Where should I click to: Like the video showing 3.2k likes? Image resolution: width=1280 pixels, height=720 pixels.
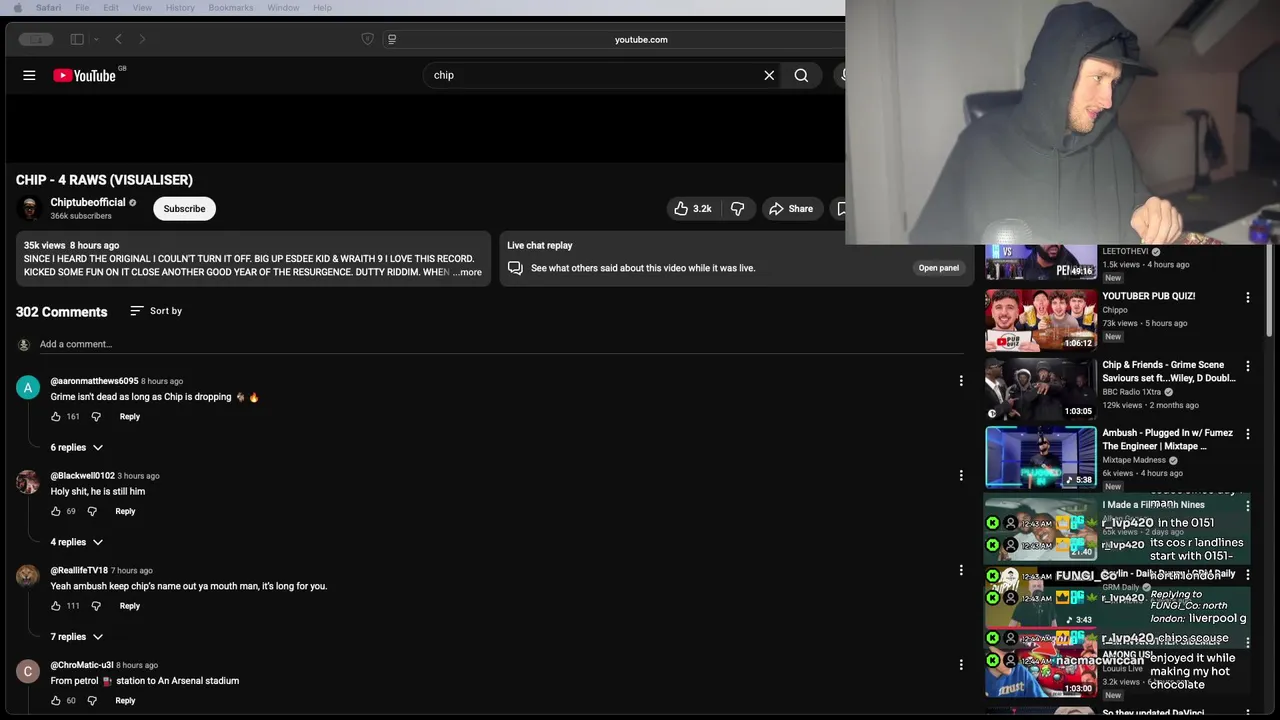point(692,209)
